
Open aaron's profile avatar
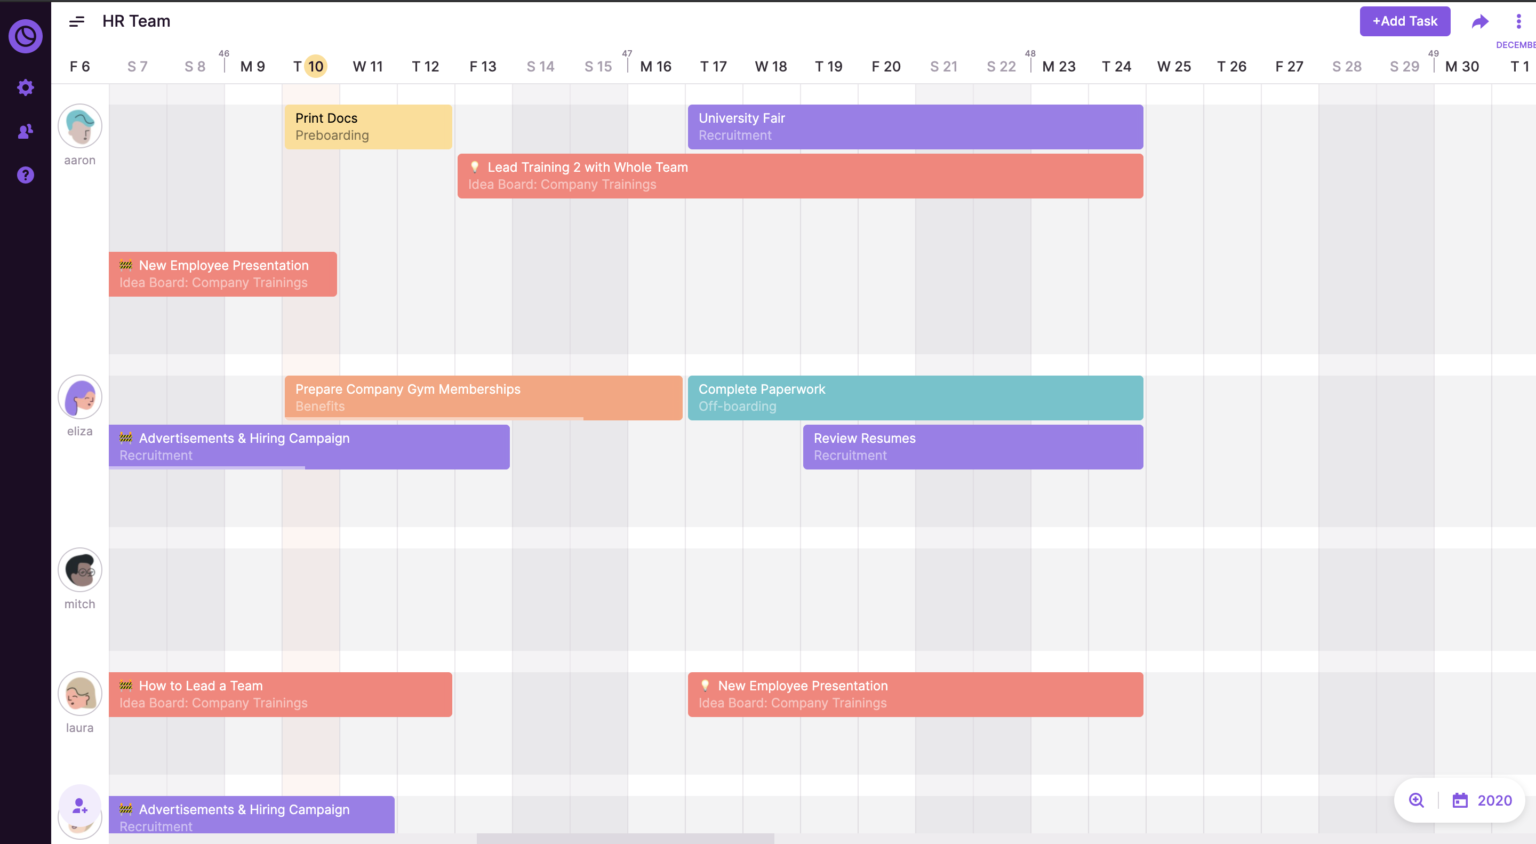[79, 125]
